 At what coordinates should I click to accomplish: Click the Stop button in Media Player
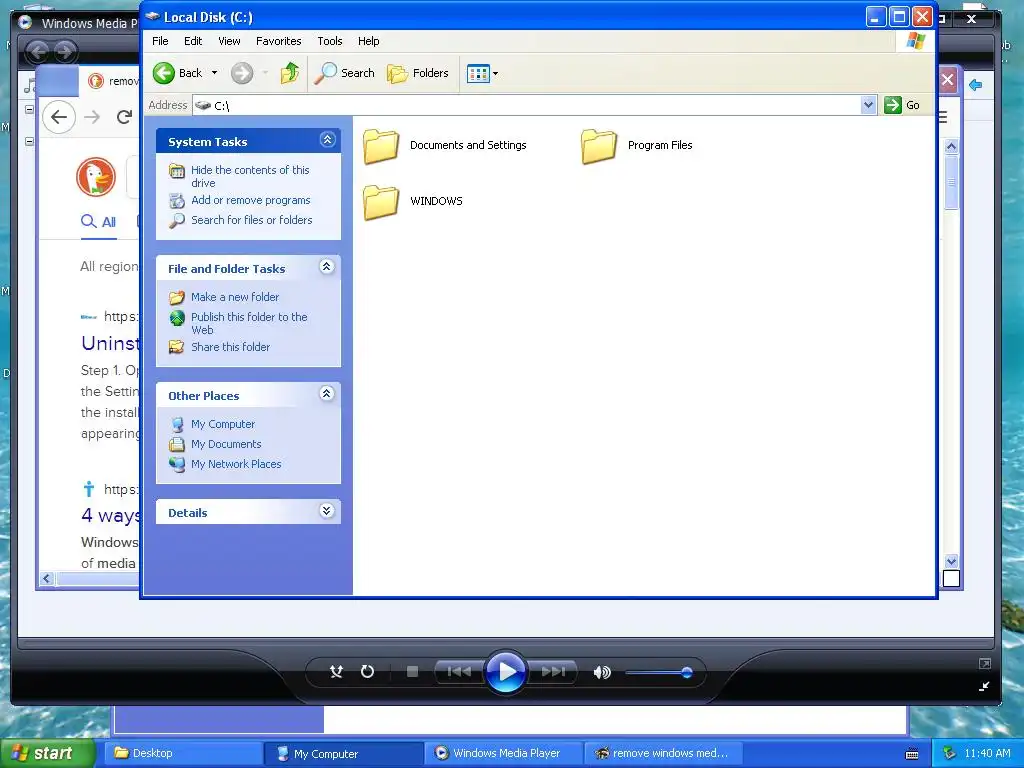coord(412,671)
